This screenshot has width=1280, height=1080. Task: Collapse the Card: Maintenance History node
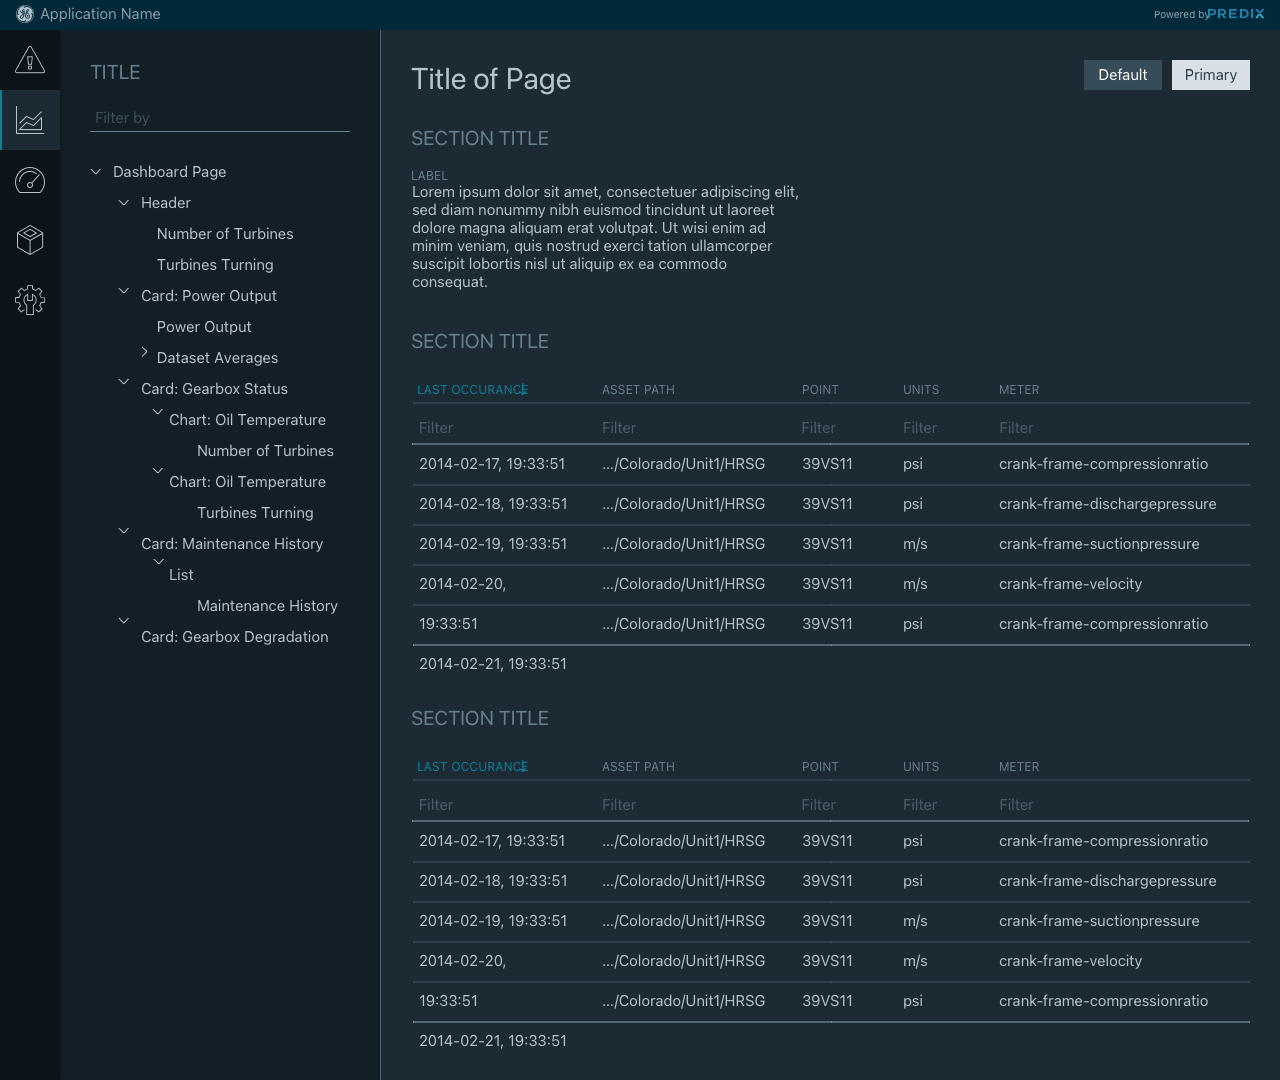click(x=124, y=531)
